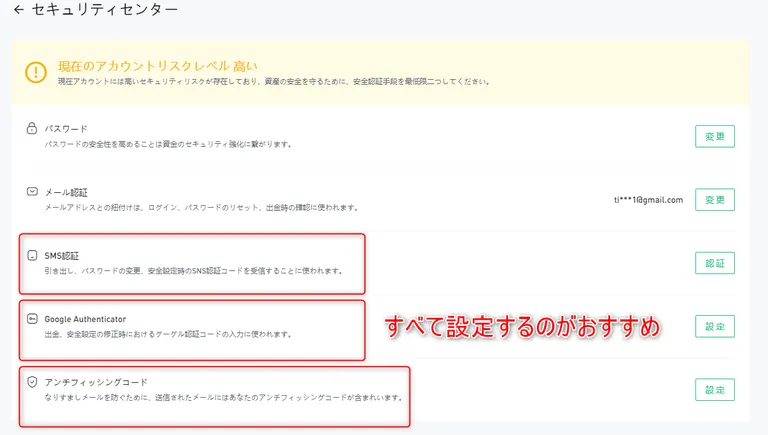Image resolution: width=768 pixels, height=435 pixels.
Task: Click the SMS認証 heading text
Action: 62,256
